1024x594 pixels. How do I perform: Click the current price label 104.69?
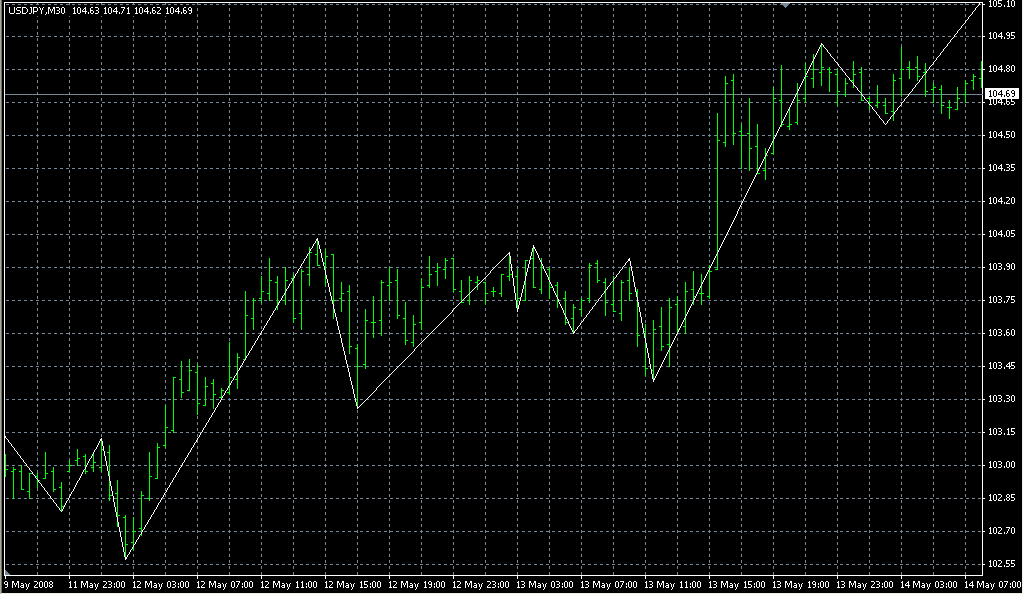click(1002, 94)
